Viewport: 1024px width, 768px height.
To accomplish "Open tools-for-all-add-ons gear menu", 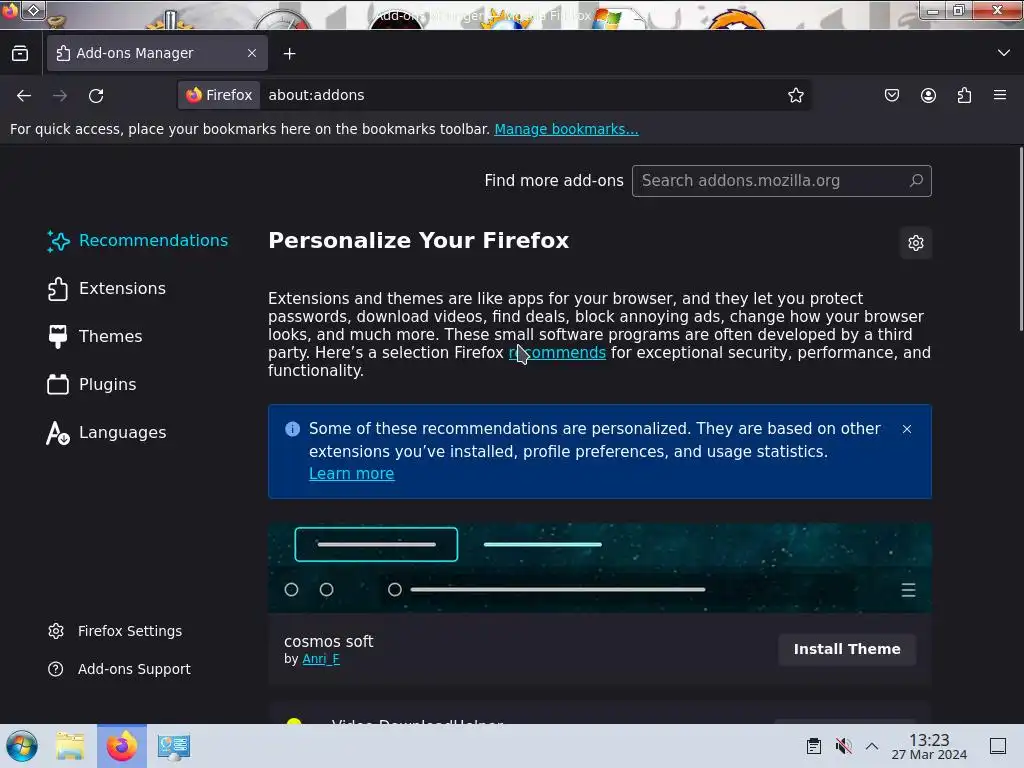I will (x=916, y=243).
